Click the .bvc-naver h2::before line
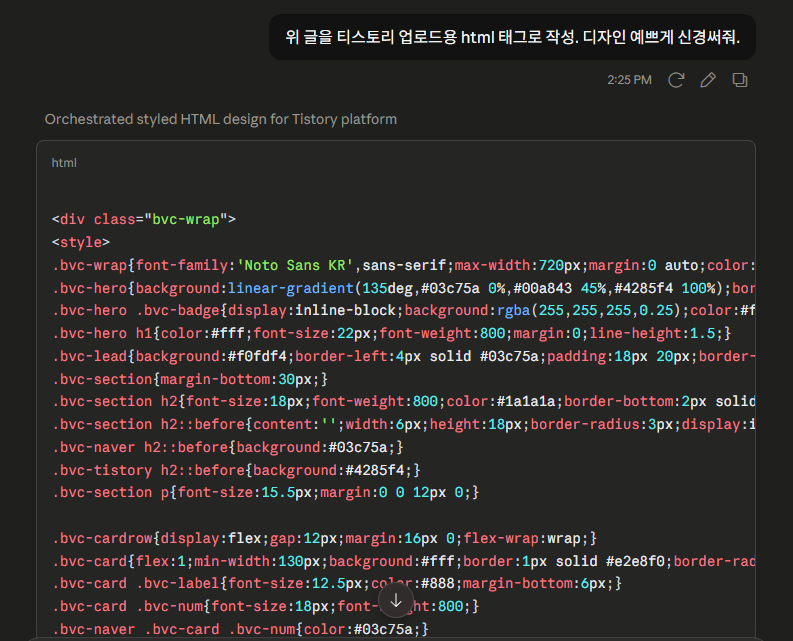 pyautogui.click(x=228, y=447)
